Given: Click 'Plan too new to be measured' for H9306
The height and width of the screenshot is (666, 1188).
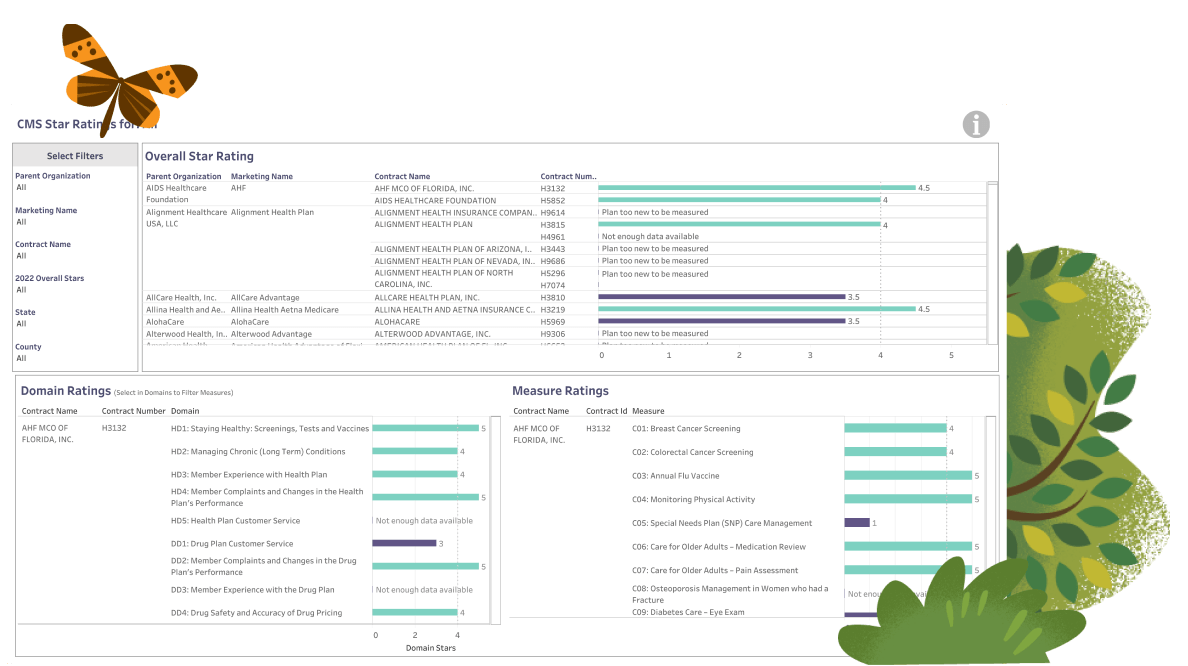Looking at the screenshot, I should [655, 333].
